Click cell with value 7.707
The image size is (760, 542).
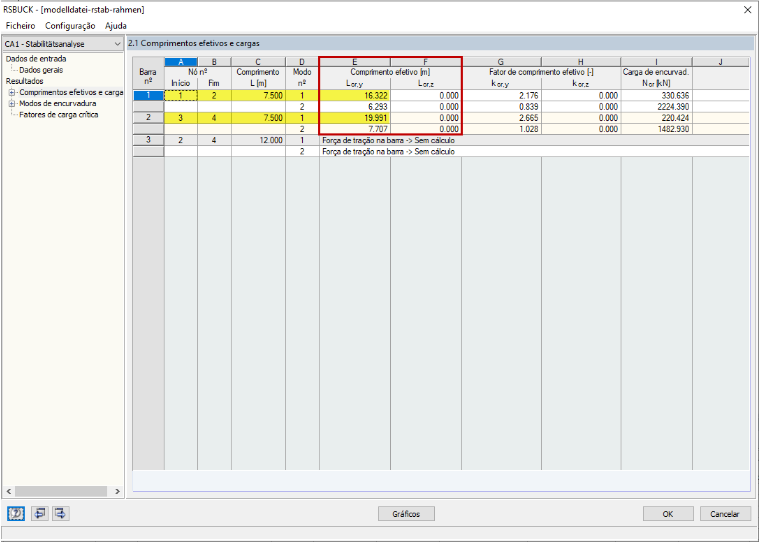click(x=355, y=129)
